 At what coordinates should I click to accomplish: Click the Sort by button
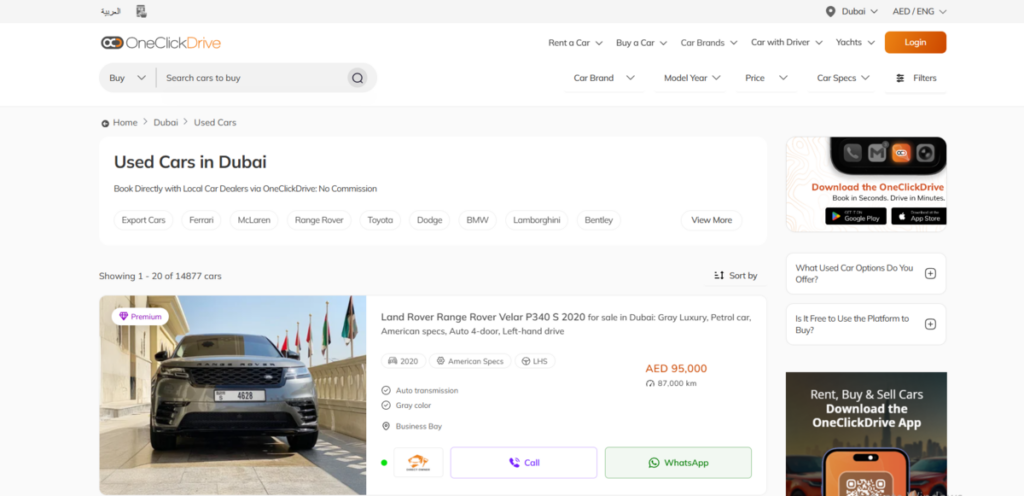pos(735,275)
